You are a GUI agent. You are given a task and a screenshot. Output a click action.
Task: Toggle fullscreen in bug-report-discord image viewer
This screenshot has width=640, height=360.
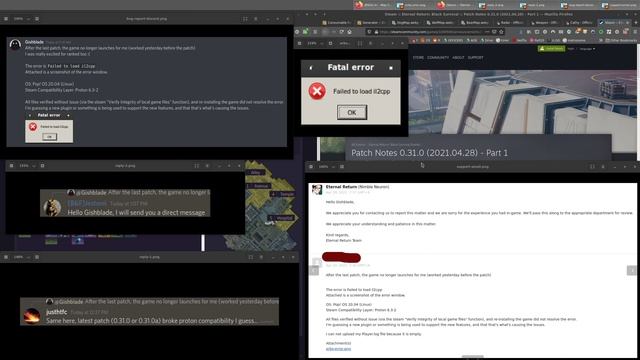click(245, 19)
